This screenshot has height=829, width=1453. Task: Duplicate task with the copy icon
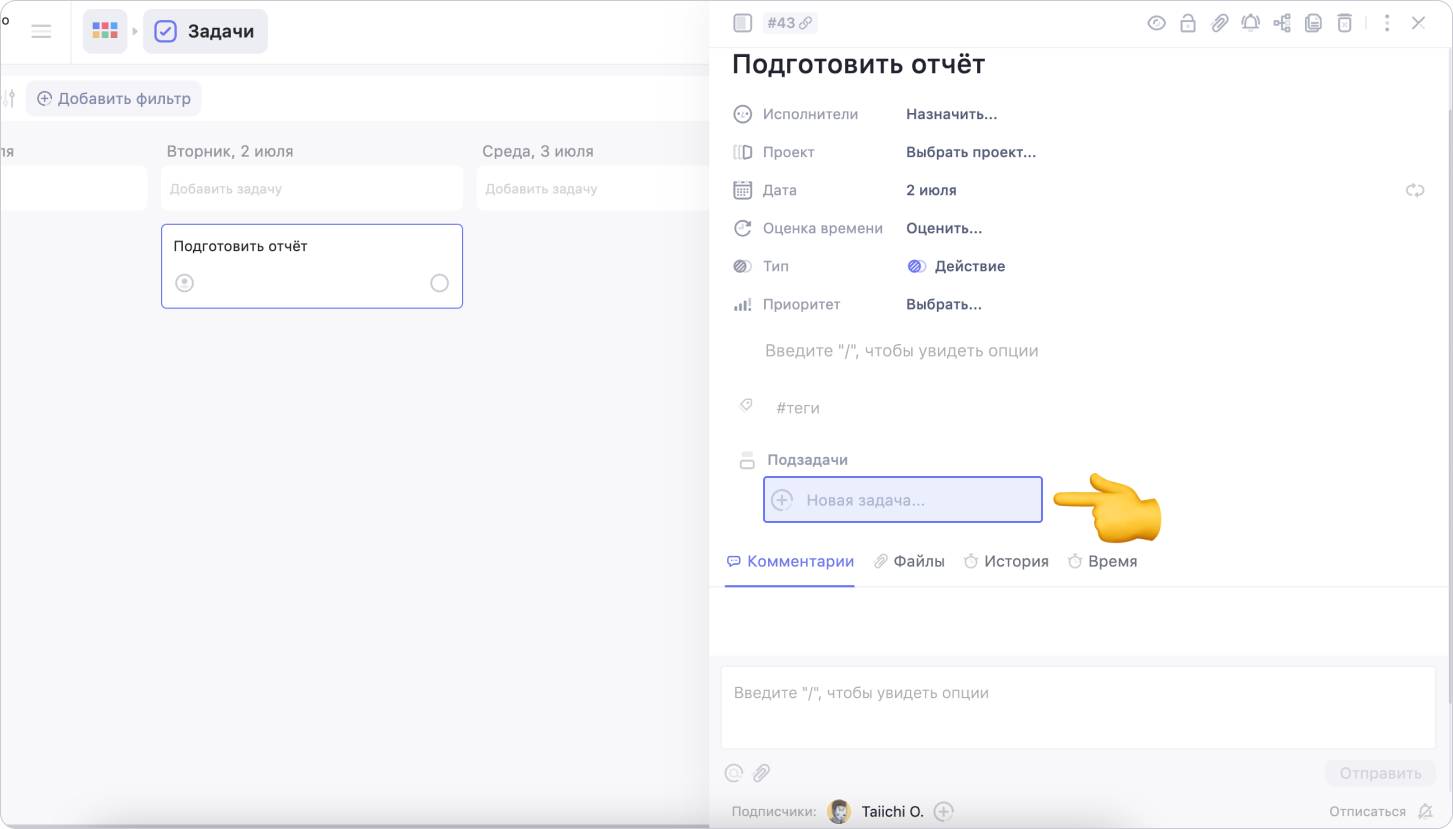pyautogui.click(x=1313, y=23)
